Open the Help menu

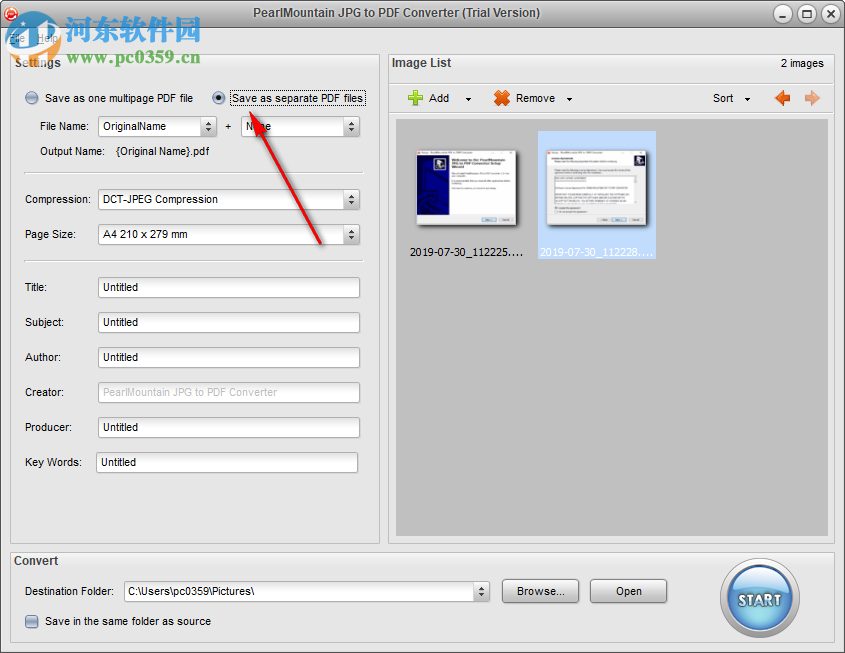click(x=47, y=38)
